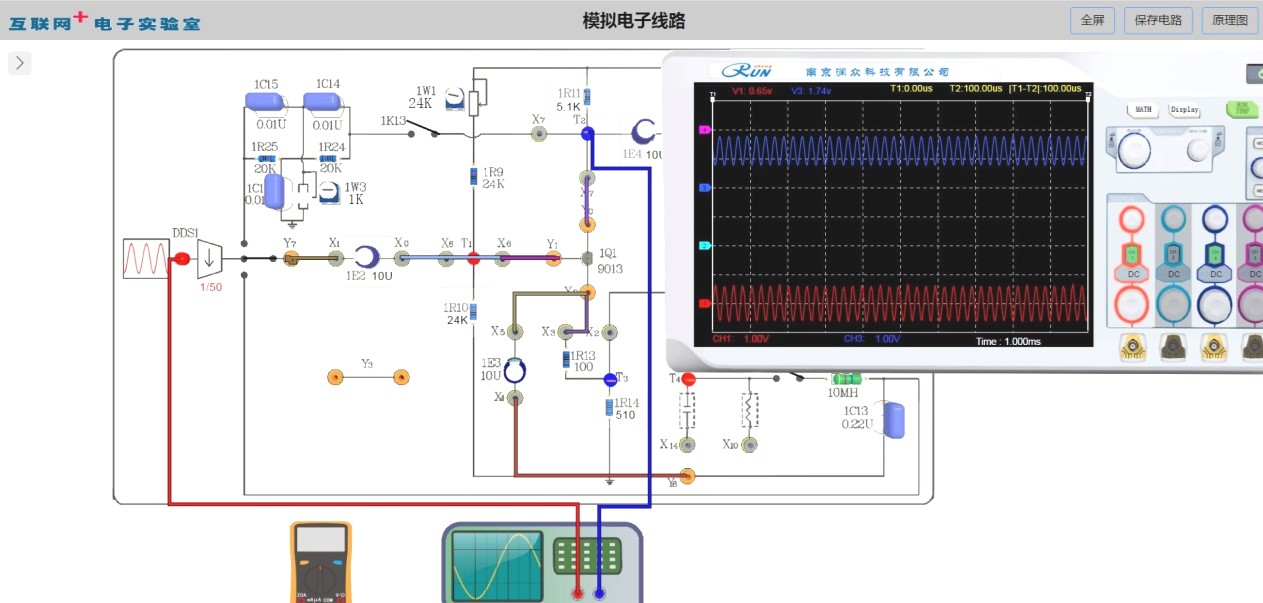The image size is (1263, 603).
Task: Toggle the green CH1 channel button
Action: [x=1131, y=254]
